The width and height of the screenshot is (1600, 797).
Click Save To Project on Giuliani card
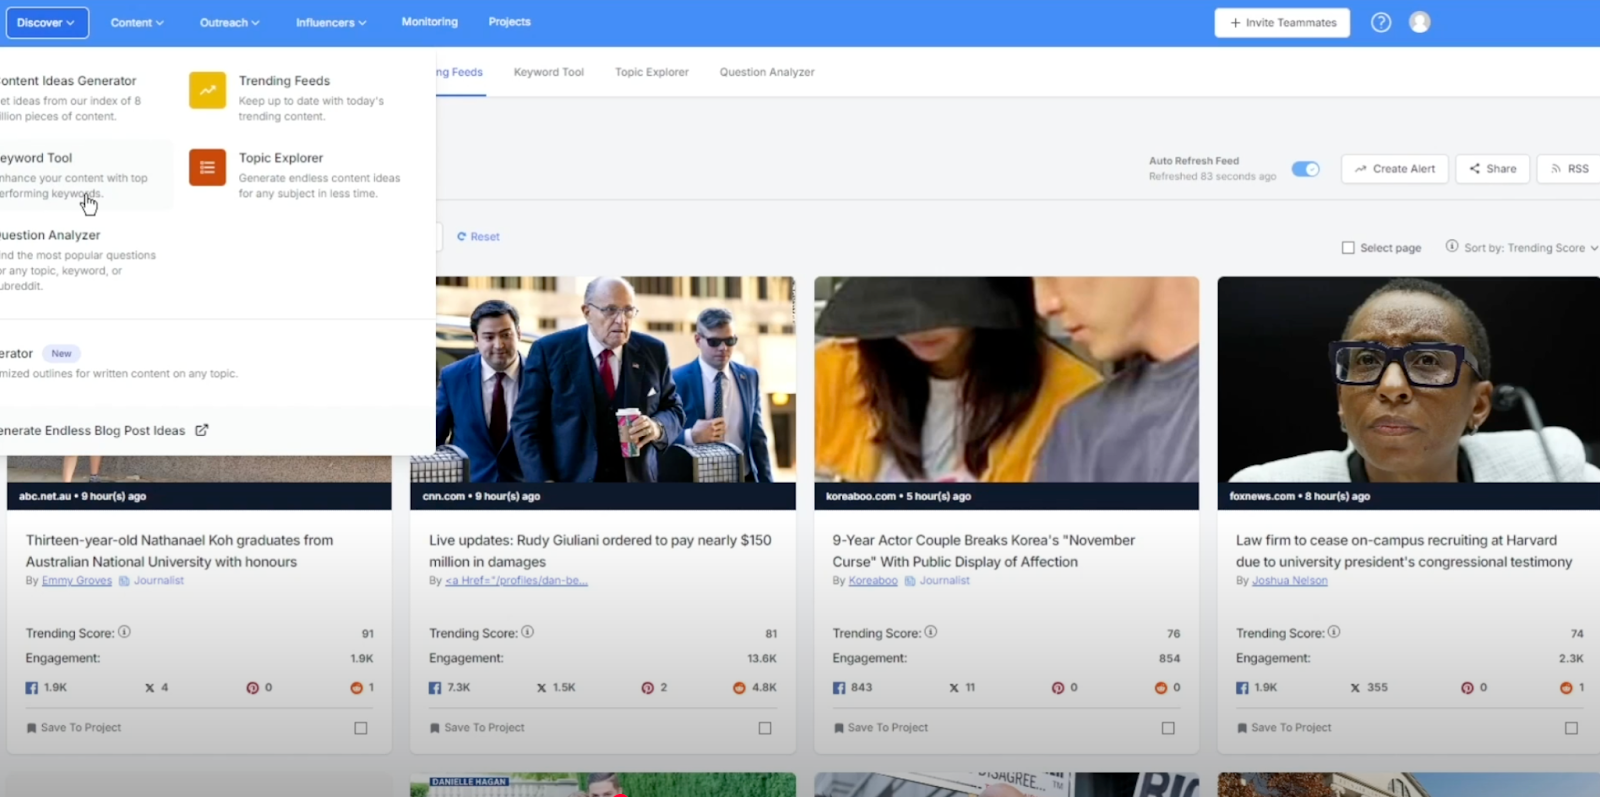pyautogui.click(x=477, y=728)
